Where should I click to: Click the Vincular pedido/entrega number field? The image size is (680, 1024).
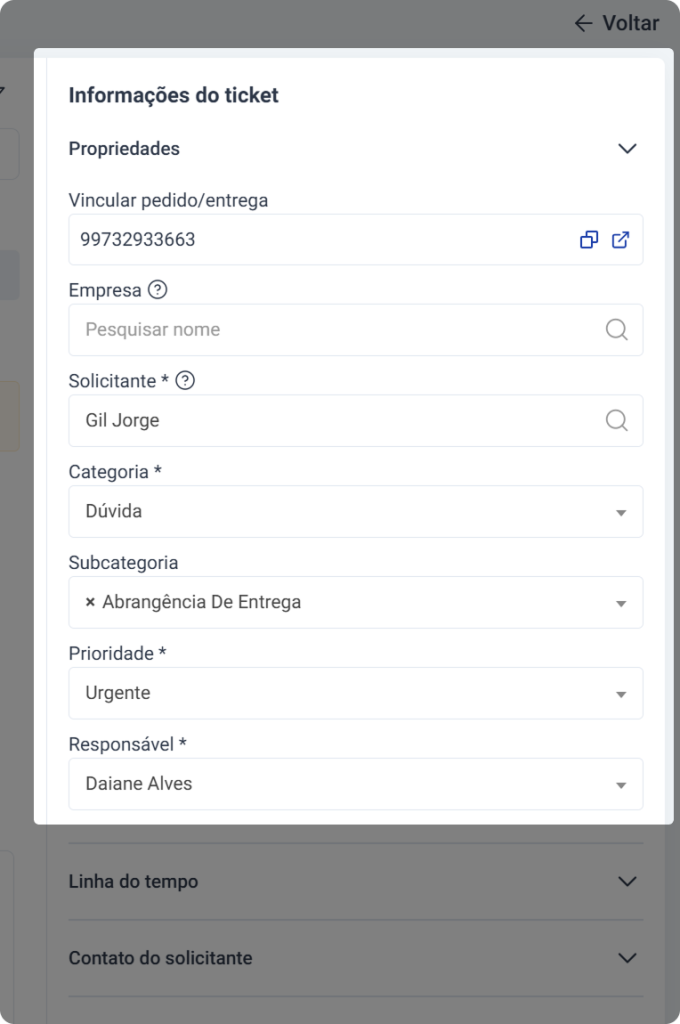click(300, 240)
